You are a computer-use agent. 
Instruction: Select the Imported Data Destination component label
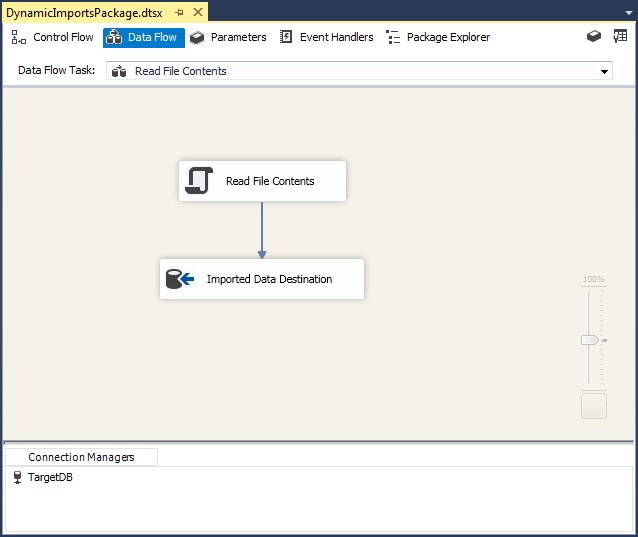269,280
